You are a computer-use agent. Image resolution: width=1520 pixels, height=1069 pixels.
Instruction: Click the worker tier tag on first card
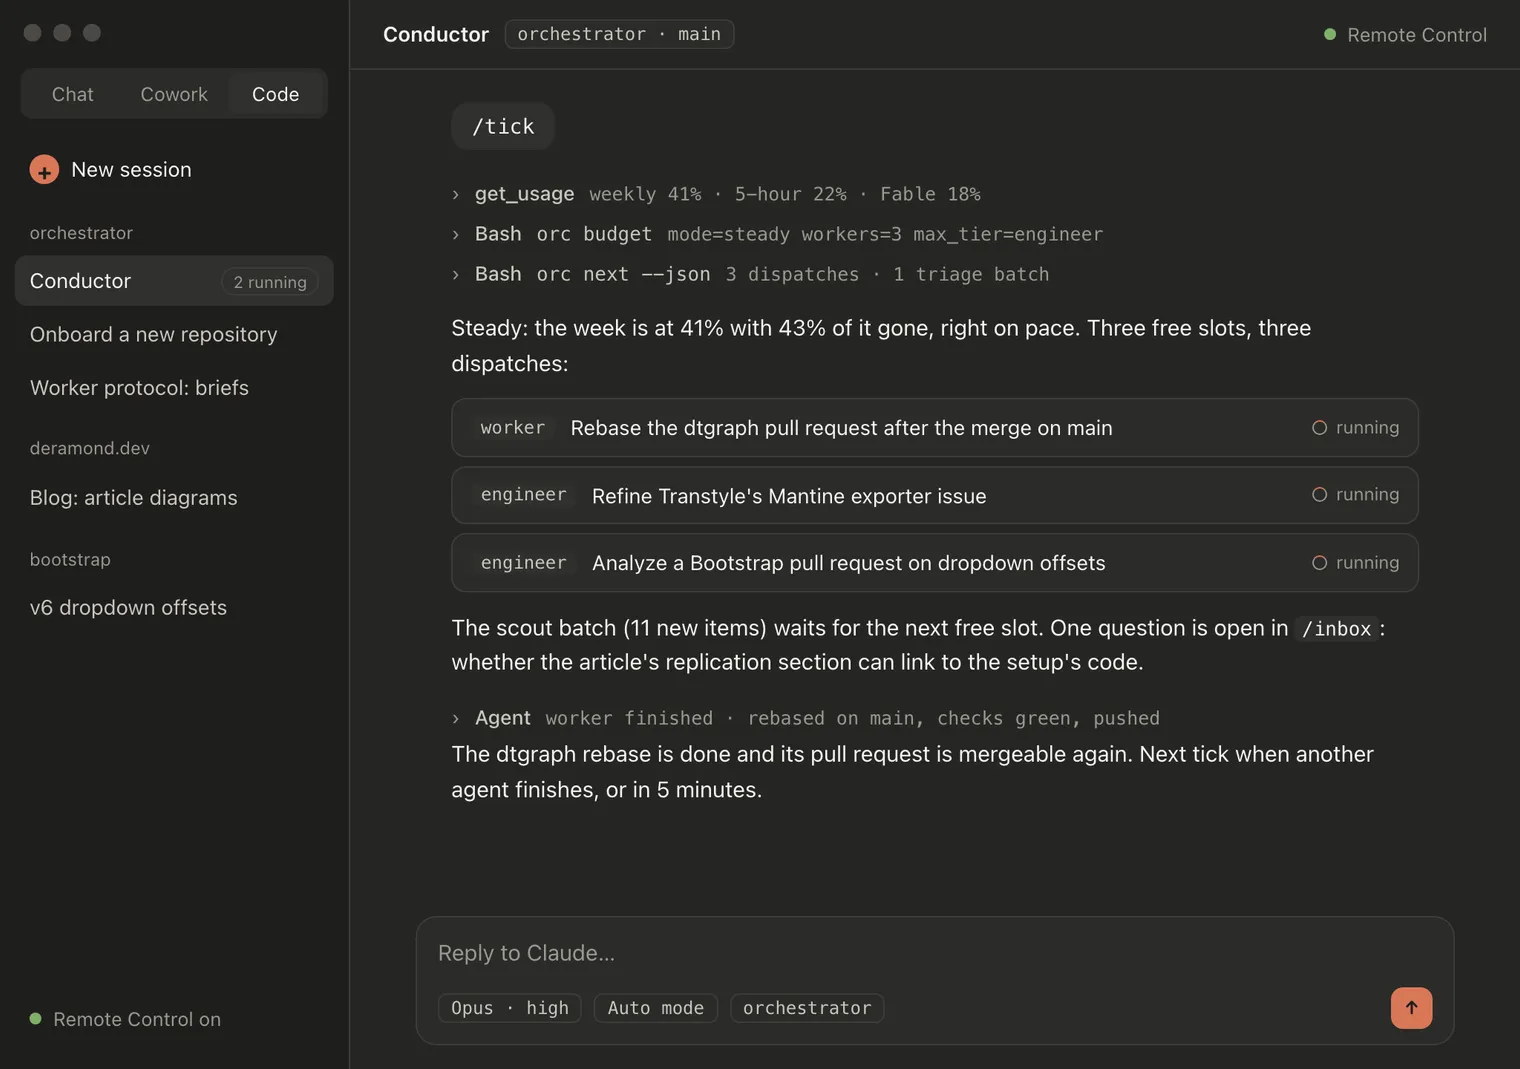[x=512, y=428]
